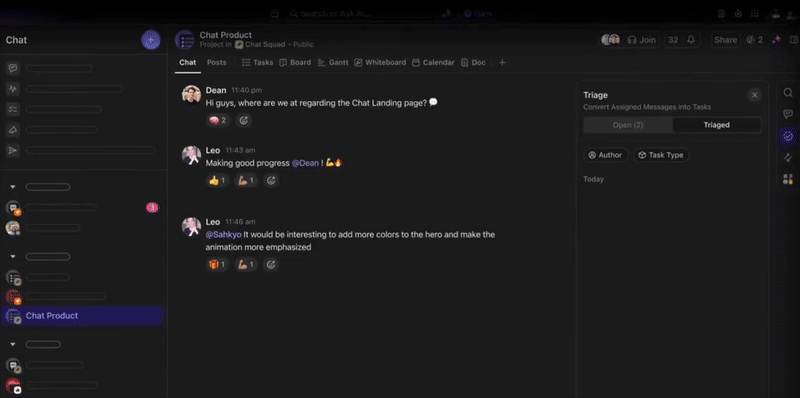Viewport: 800px width, 398px height.
Task: Click the notification bell in chat header
Action: click(x=691, y=40)
